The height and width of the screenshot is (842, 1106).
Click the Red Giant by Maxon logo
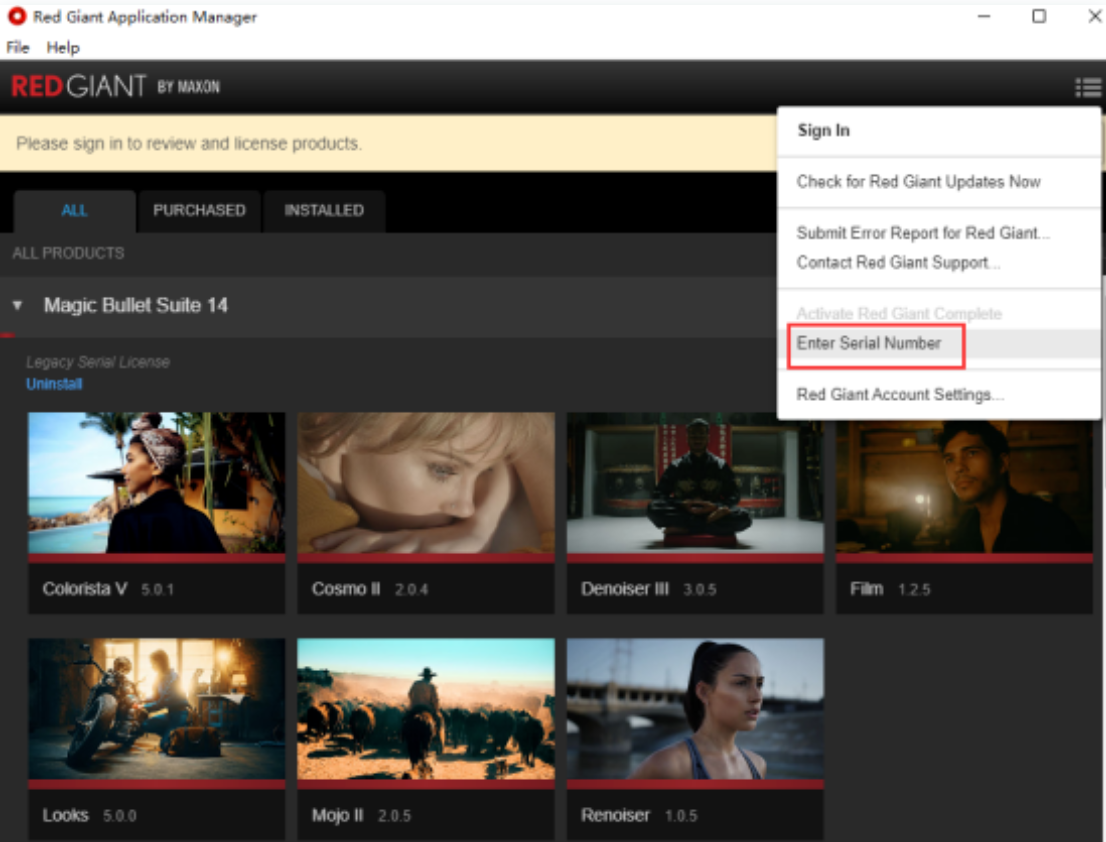pyautogui.click(x=116, y=87)
